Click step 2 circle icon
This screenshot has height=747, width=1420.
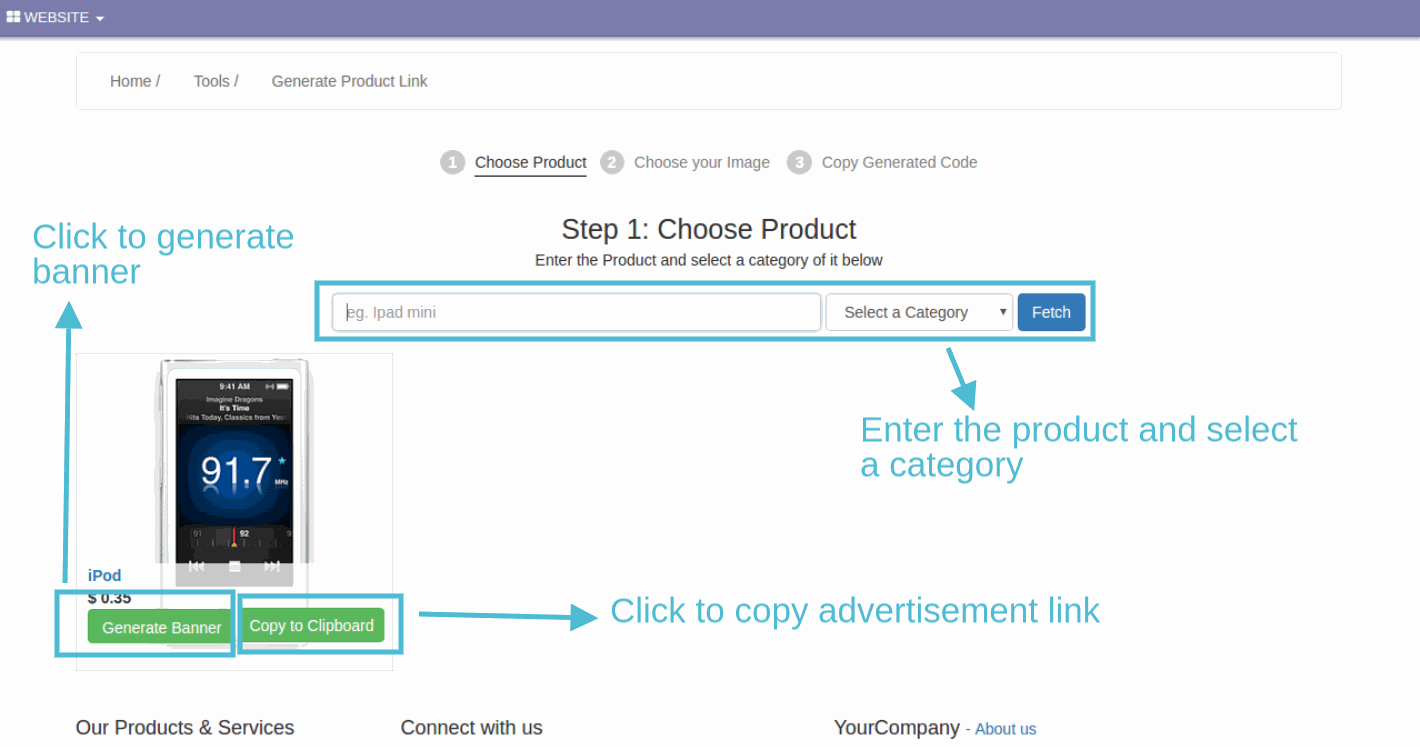pos(612,162)
